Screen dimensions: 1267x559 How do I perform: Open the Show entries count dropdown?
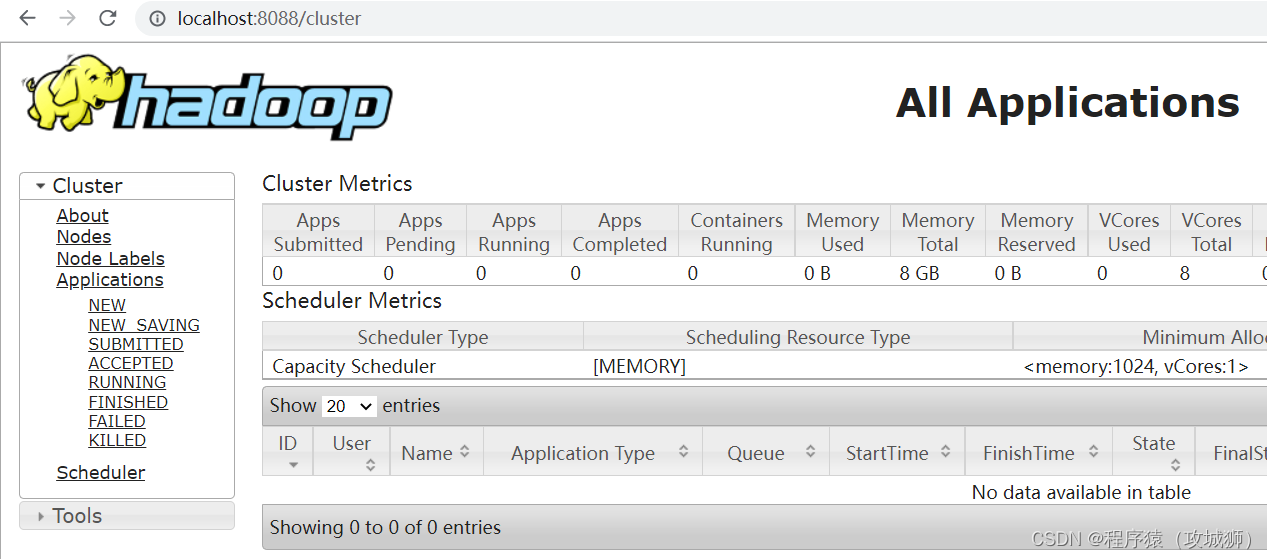click(349, 406)
